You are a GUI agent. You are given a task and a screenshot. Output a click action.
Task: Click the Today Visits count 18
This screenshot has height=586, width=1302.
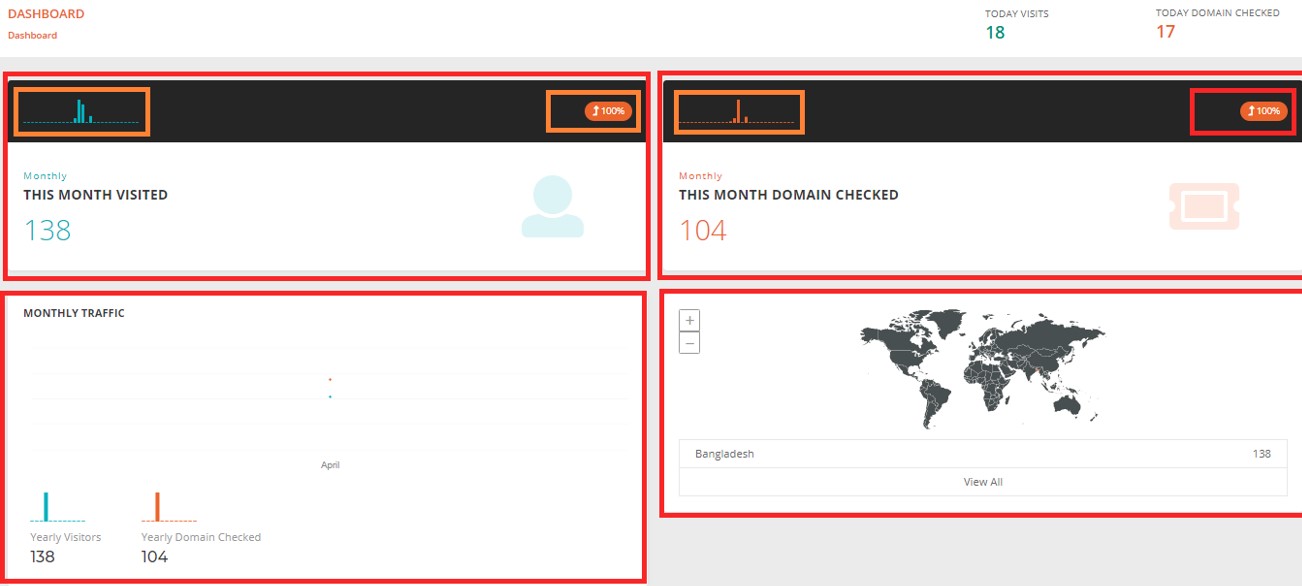point(995,33)
